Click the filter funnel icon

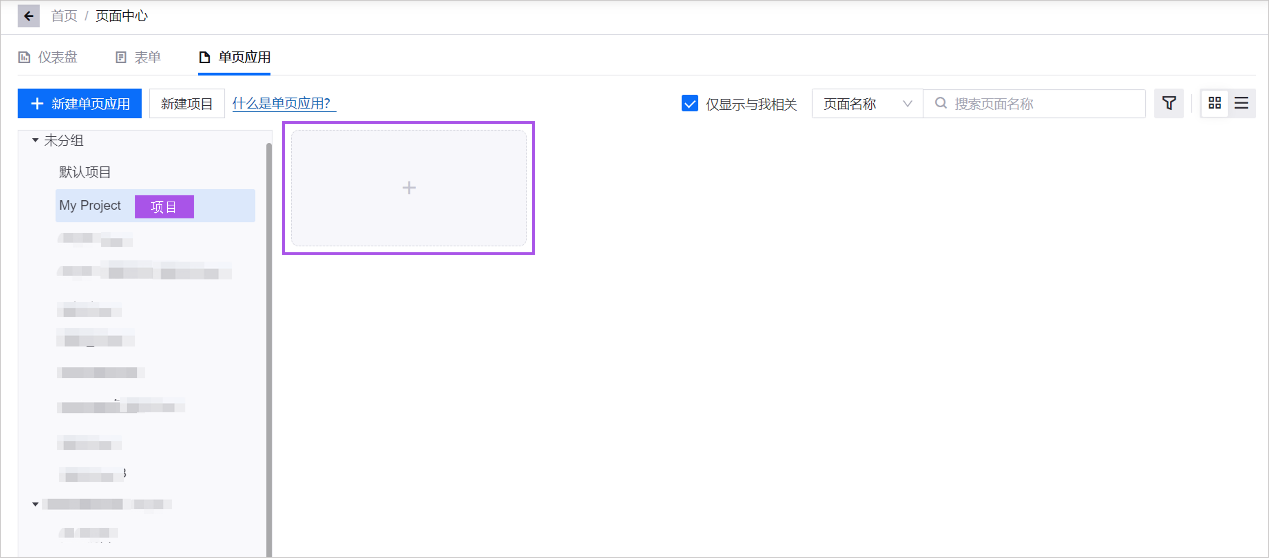1169,103
